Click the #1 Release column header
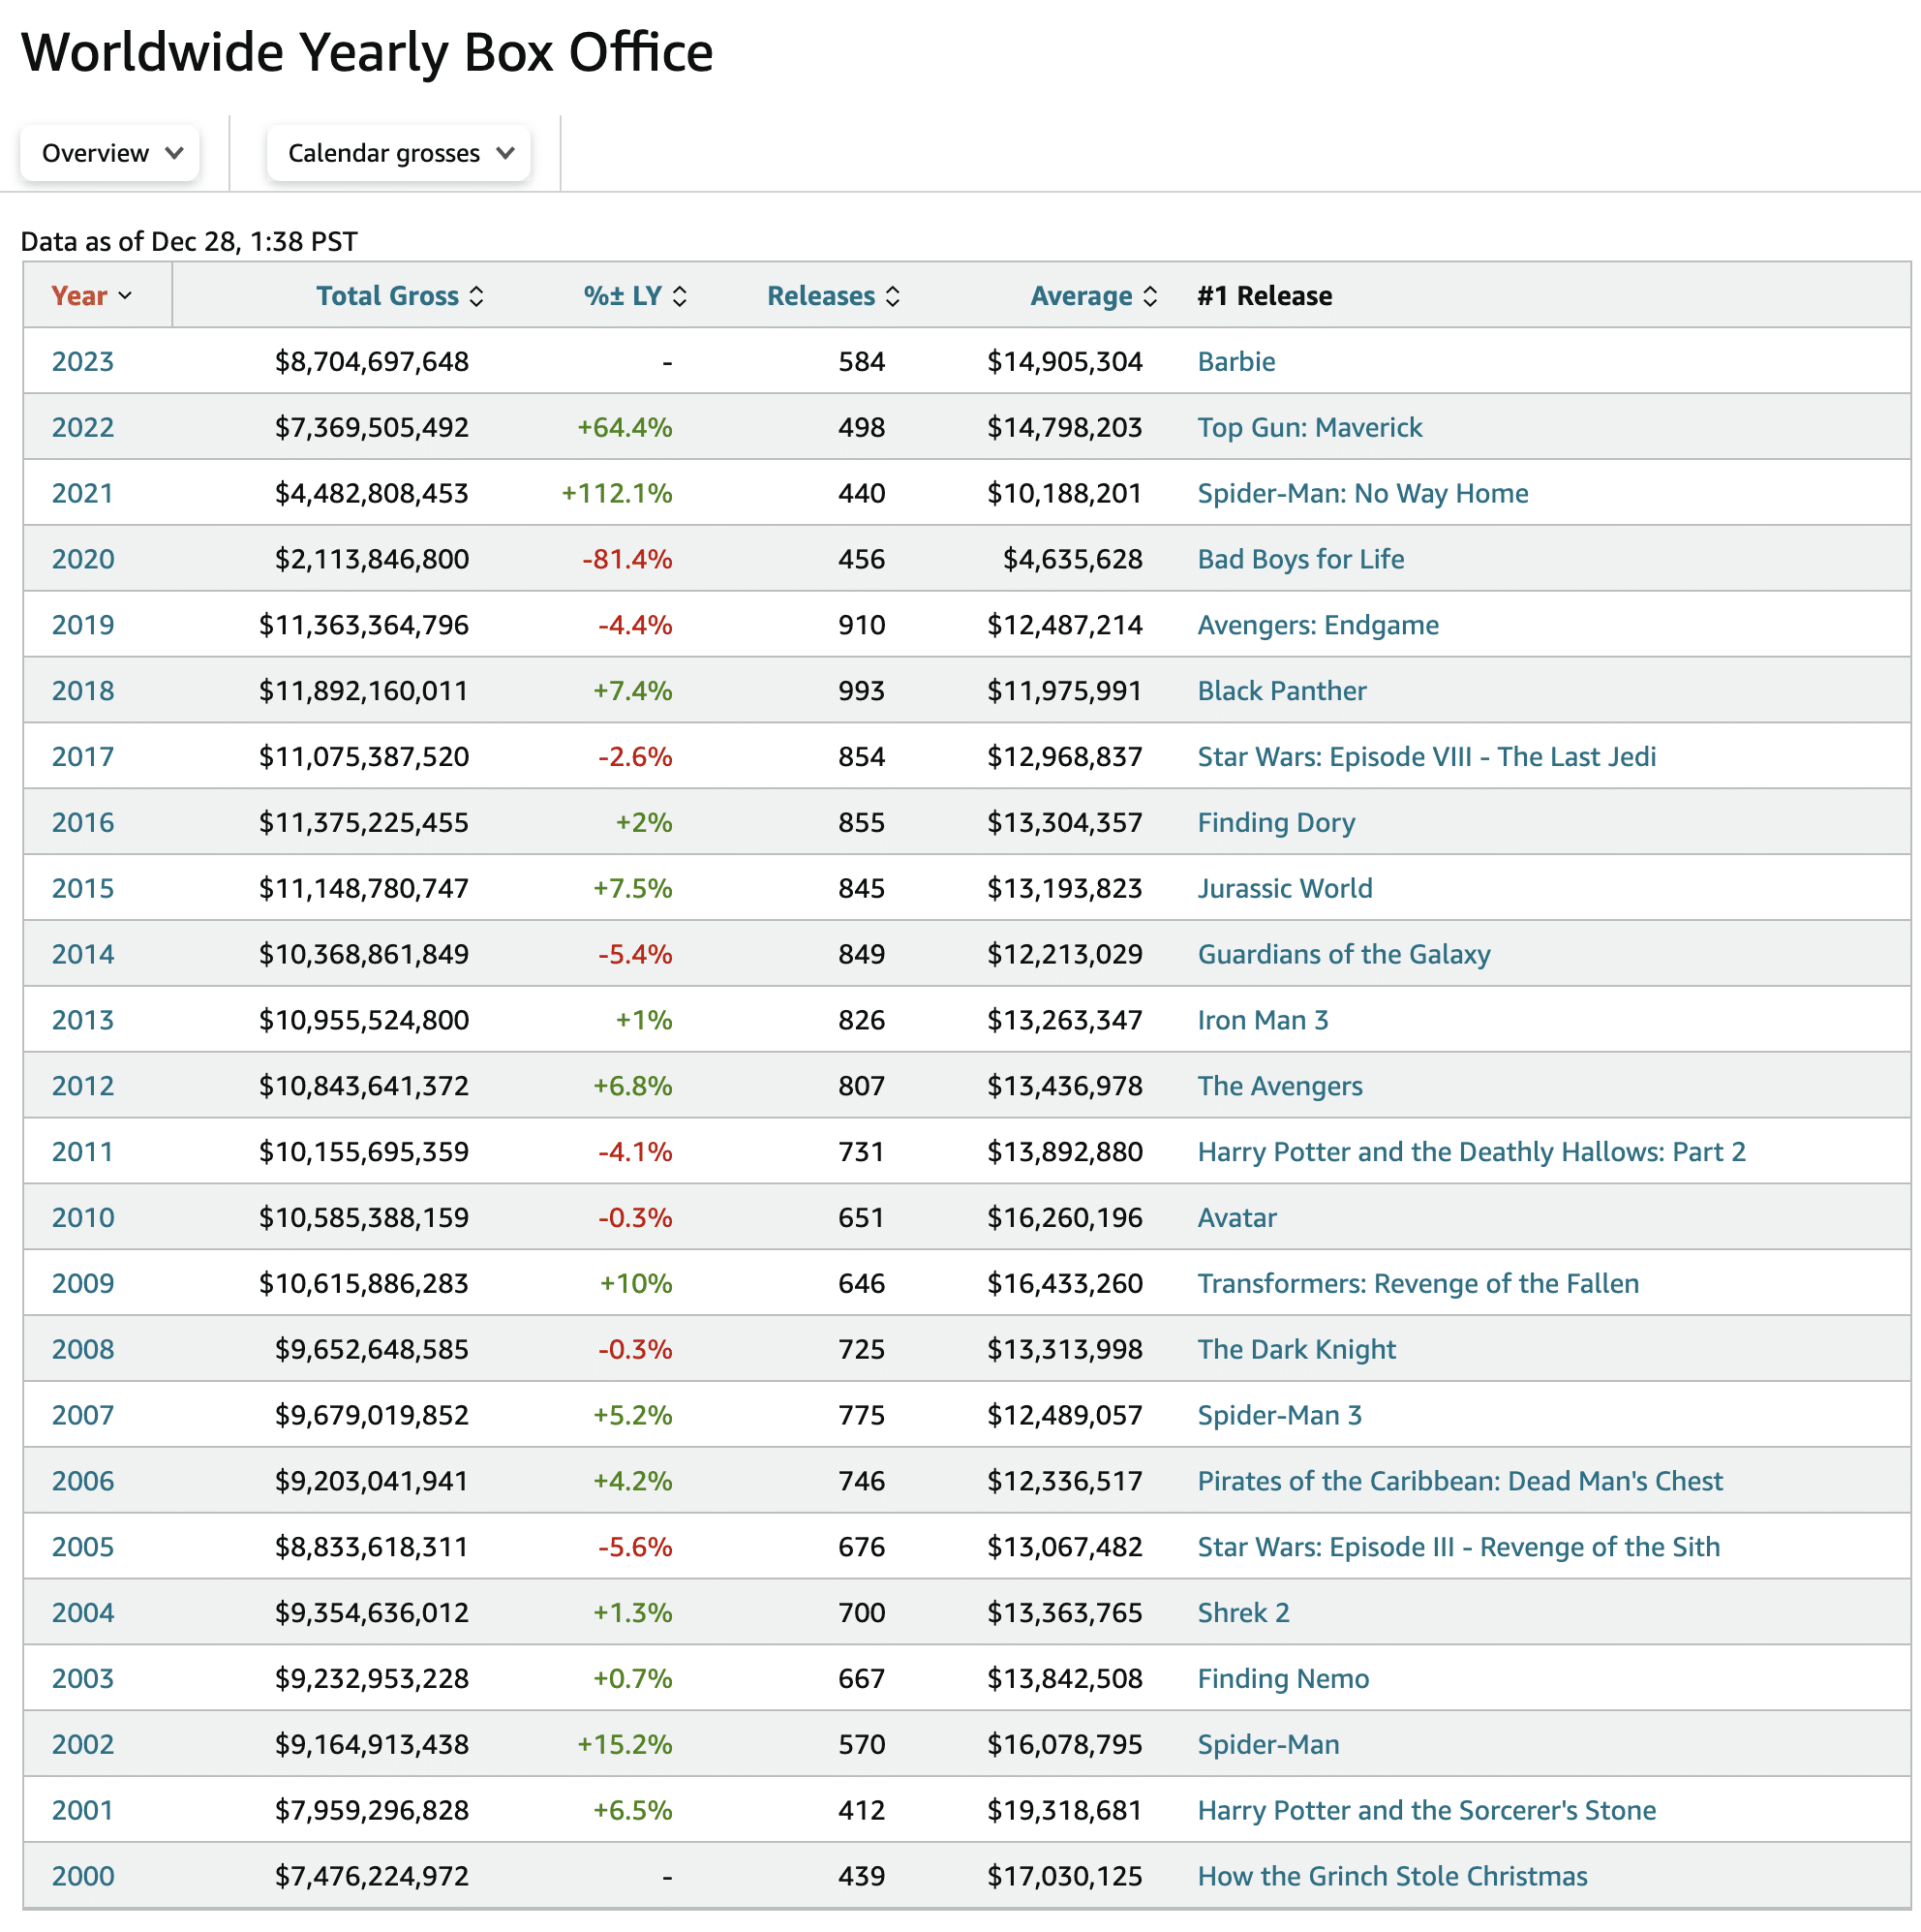Screen dimensions: 1921x1932 (1265, 296)
